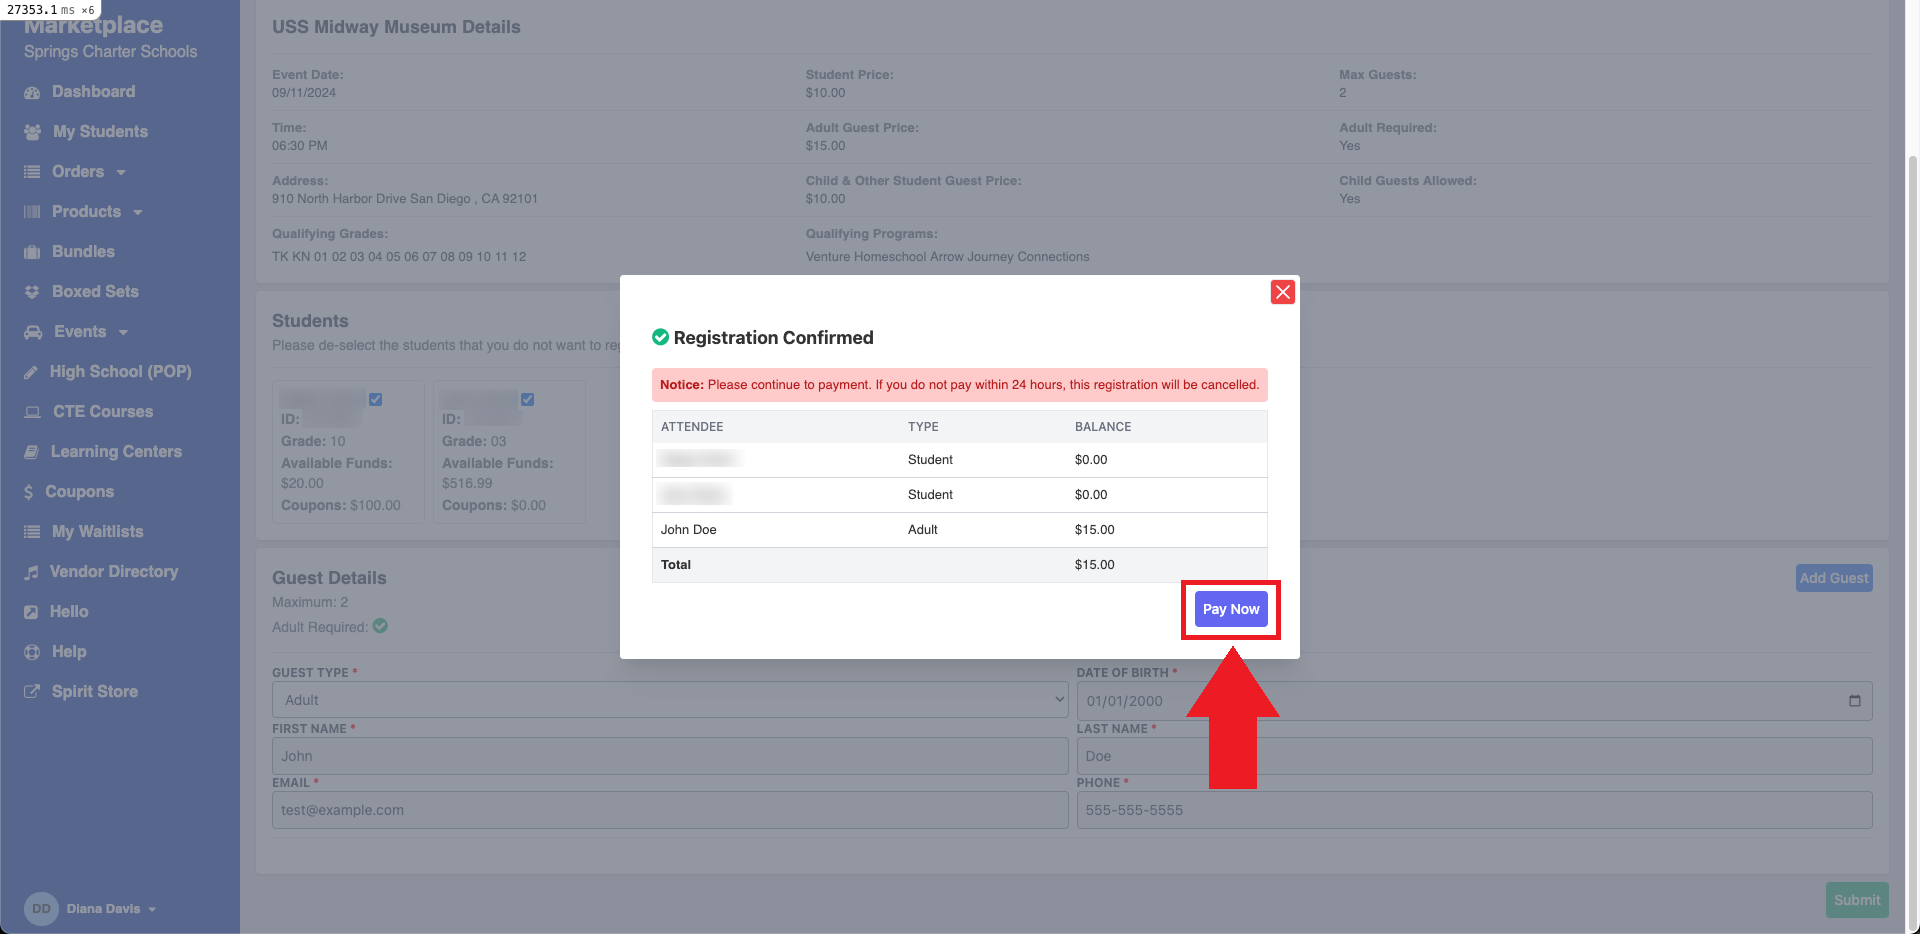Open My Students page
The image size is (1920, 934).
point(100,131)
